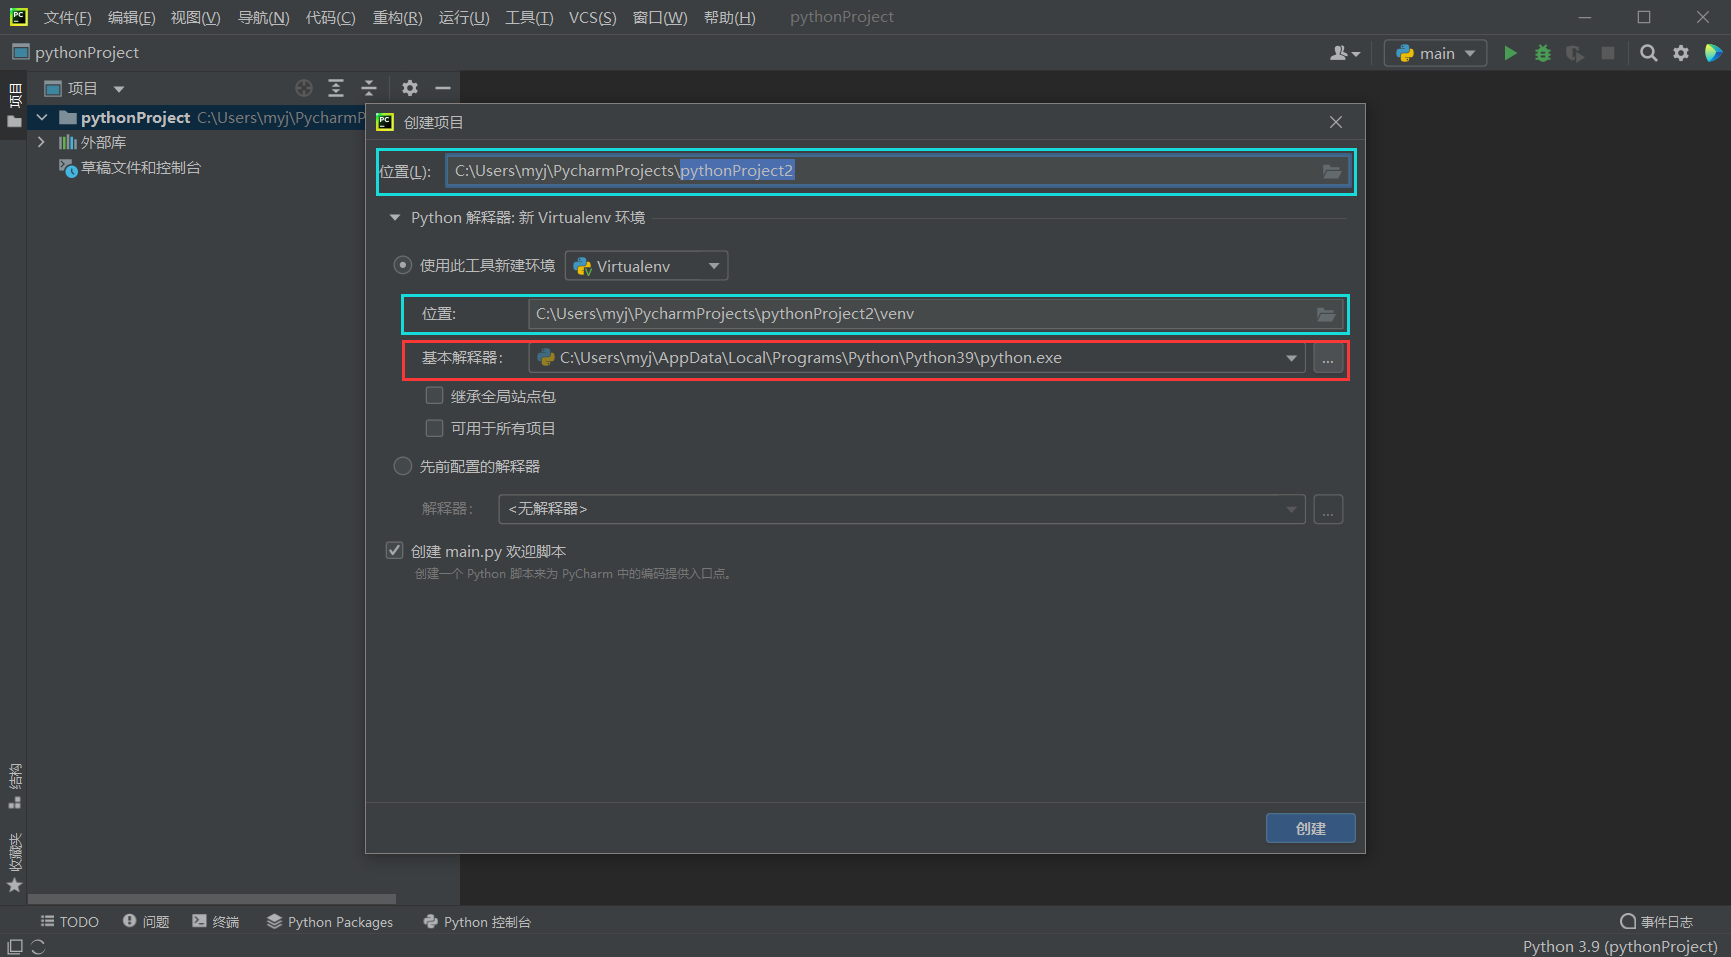The height and width of the screenshot is (957, 1731).
Task: Open IDE settings gear in top toolbar
Action: pos(1681,53)
